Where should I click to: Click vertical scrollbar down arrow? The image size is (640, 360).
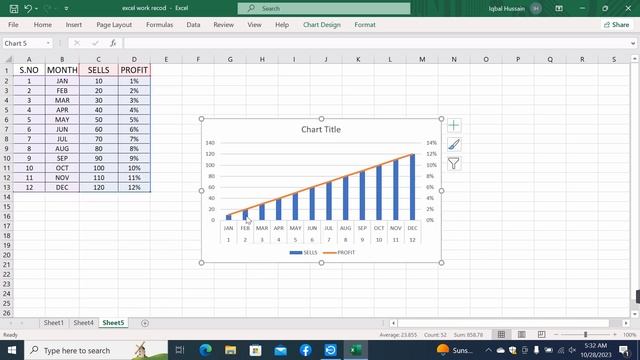pyautogui.click(x=635, y=314)
